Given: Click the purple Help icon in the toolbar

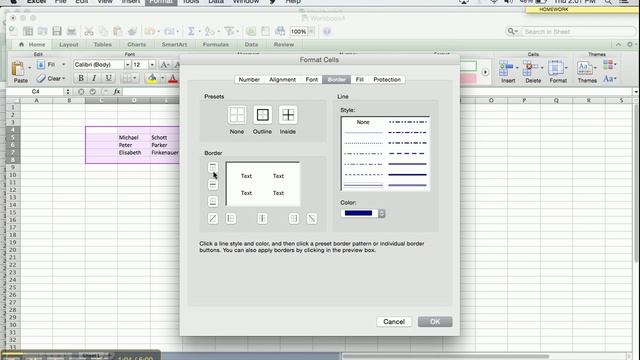Looking at the screenshot, I should [327, 31].
